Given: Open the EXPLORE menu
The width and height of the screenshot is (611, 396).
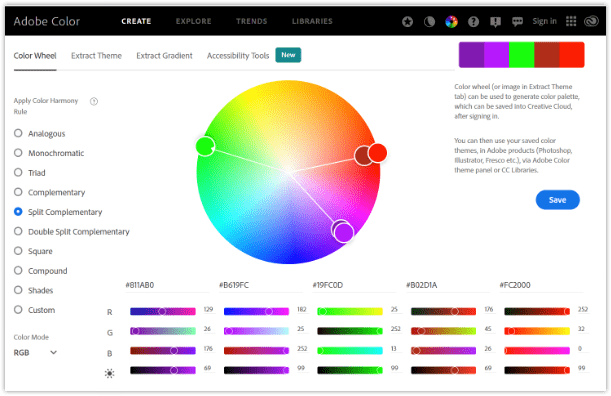Looking at the screenshot, I should 193,21.
